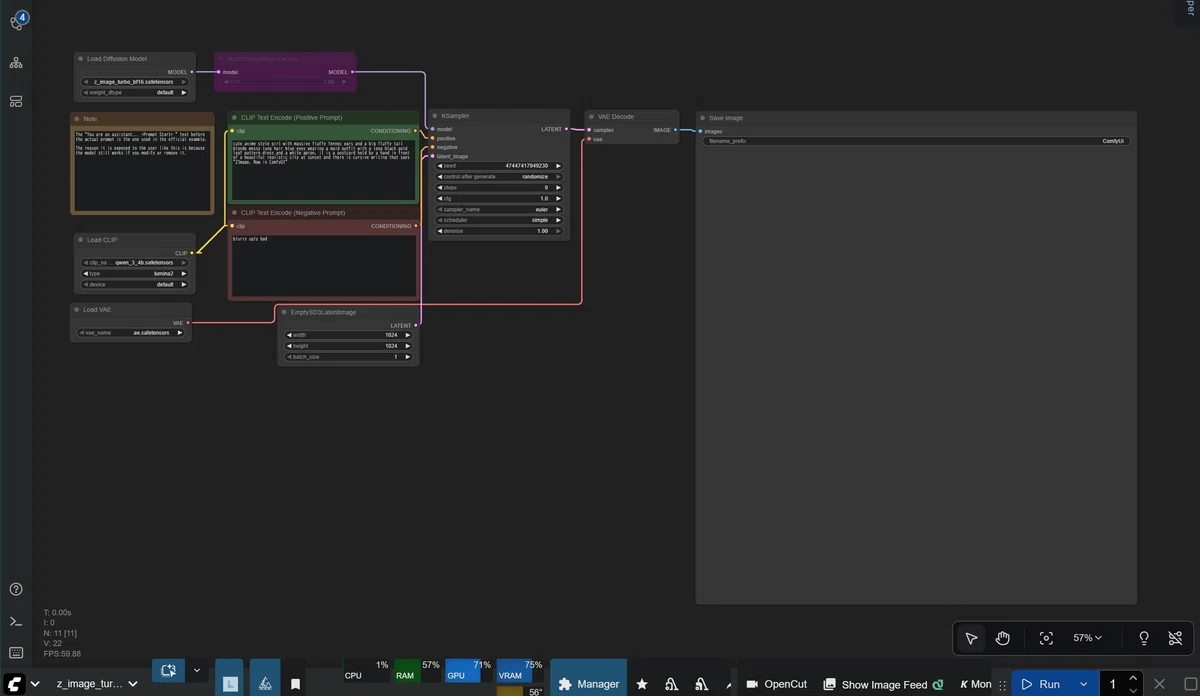Image resolution: width=1200 pixels, height=696 pixels.
Task: Click the RAM usage monitor
Action: 417,670
